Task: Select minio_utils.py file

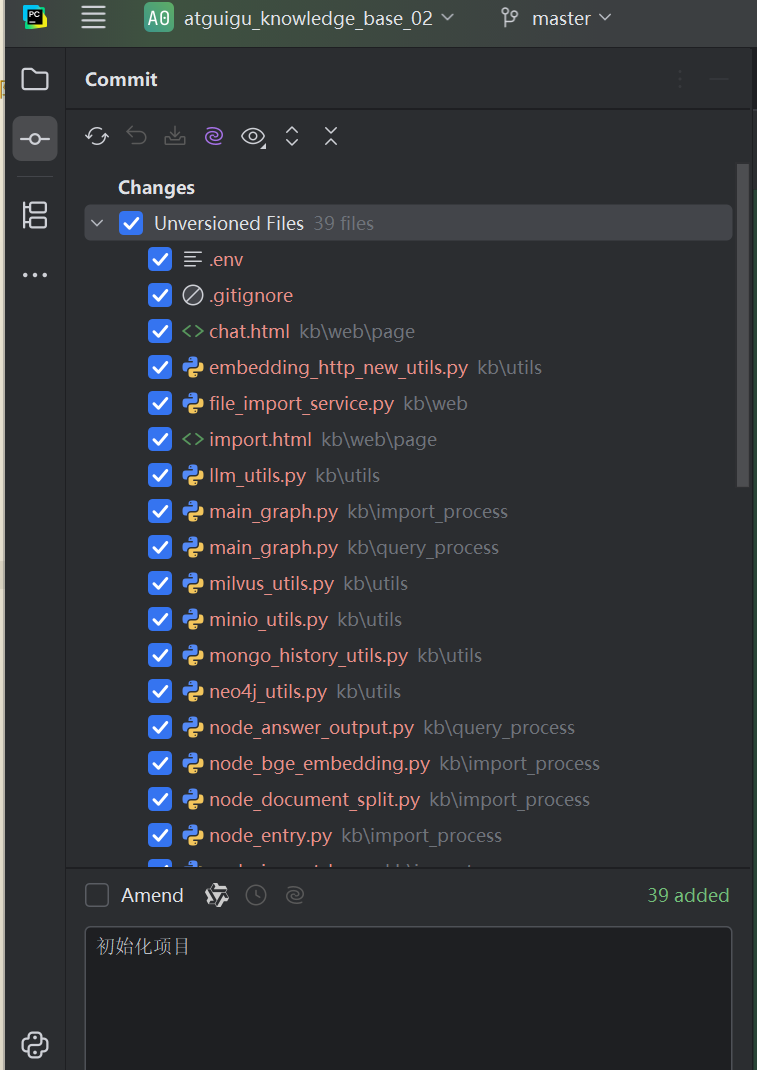Action: (268, 620)
